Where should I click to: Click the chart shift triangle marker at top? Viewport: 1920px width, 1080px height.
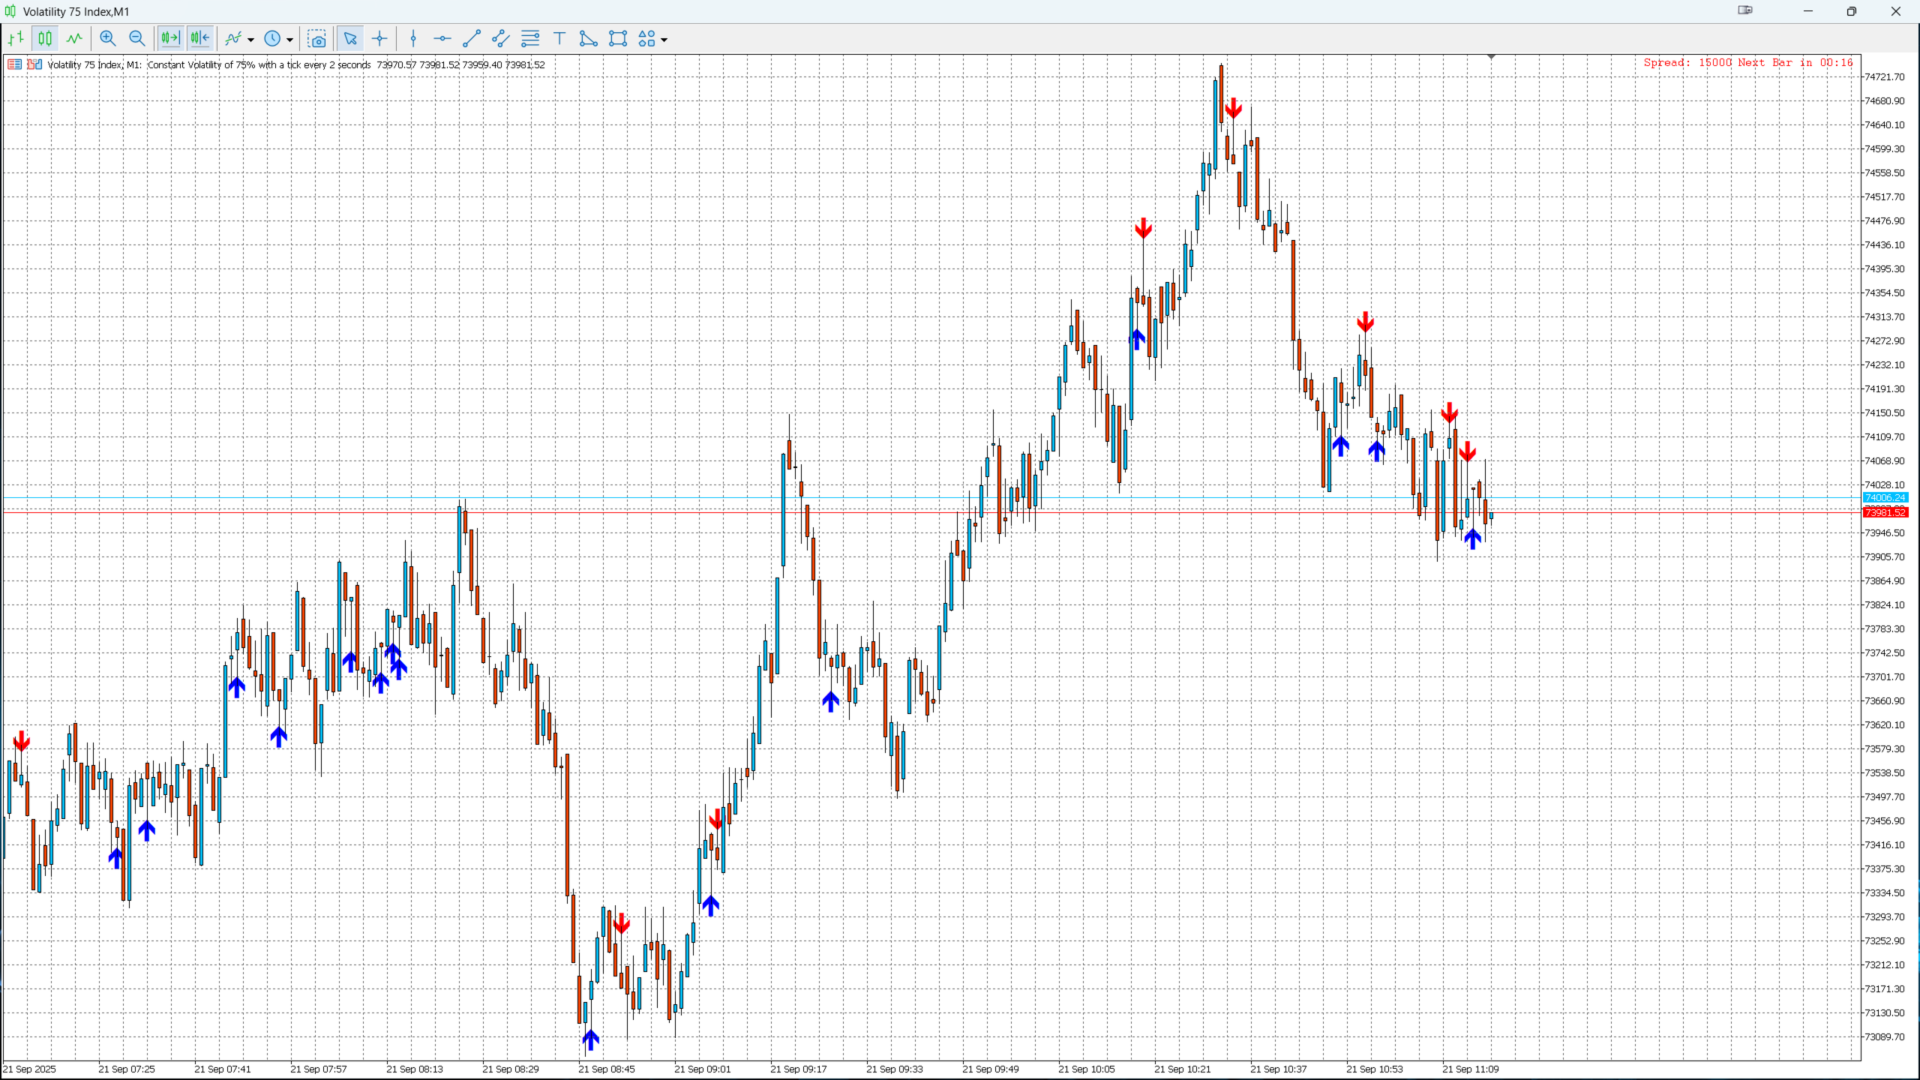click(1491, 57)
